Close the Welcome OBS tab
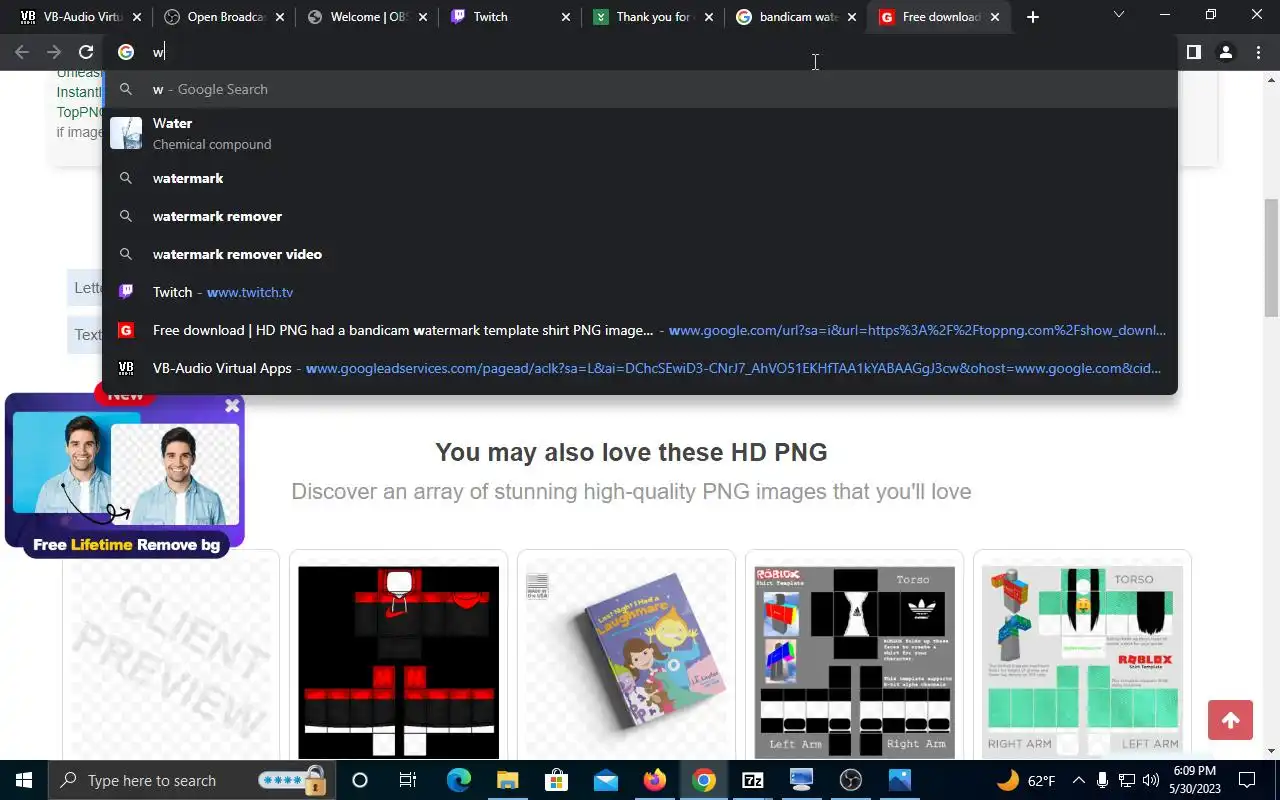The width and height of the screenshot is (1280, 800). pos(423,17)
